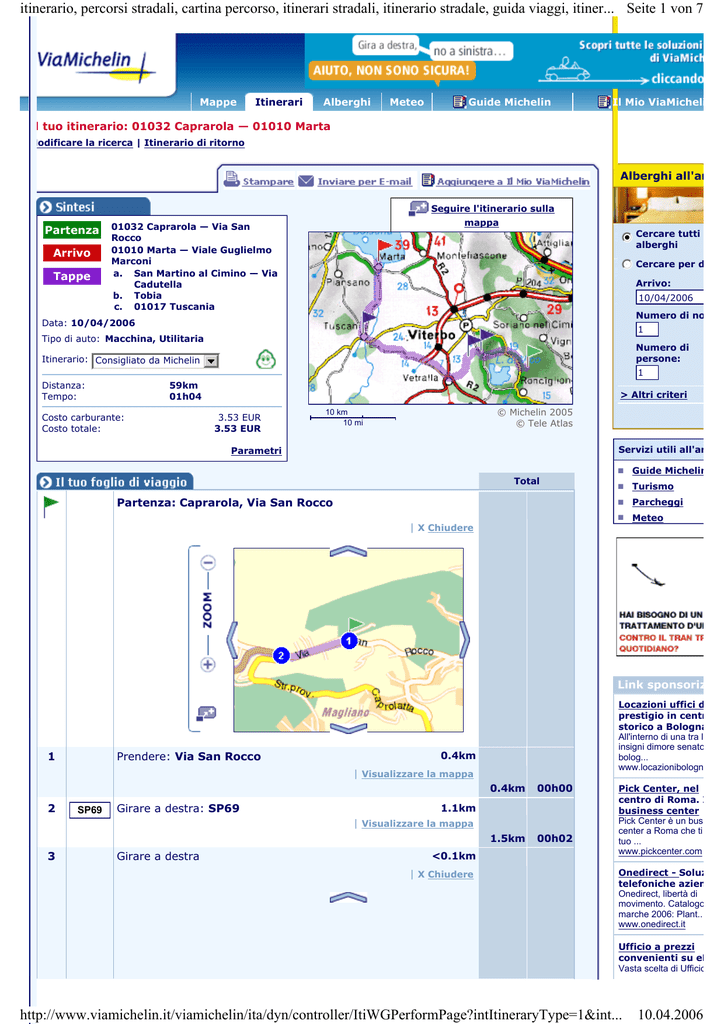Click the Itinerario di ritorno link

(195, 142)
